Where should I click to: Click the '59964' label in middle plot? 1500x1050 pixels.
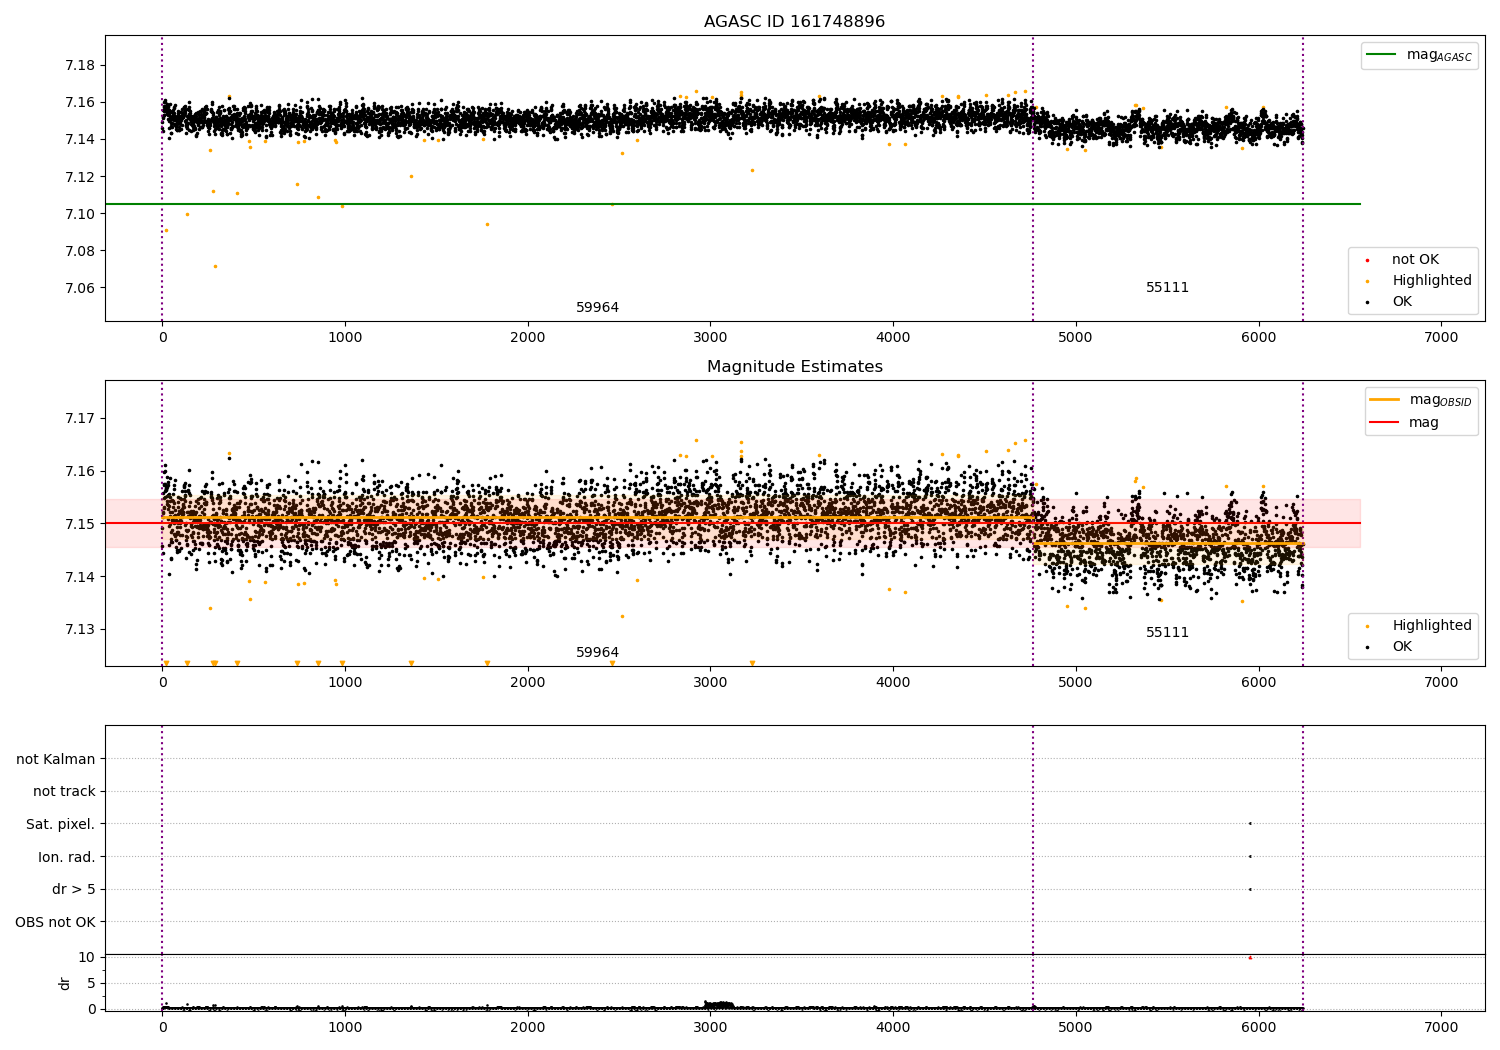pyautogui.click(x=597, y=653)
